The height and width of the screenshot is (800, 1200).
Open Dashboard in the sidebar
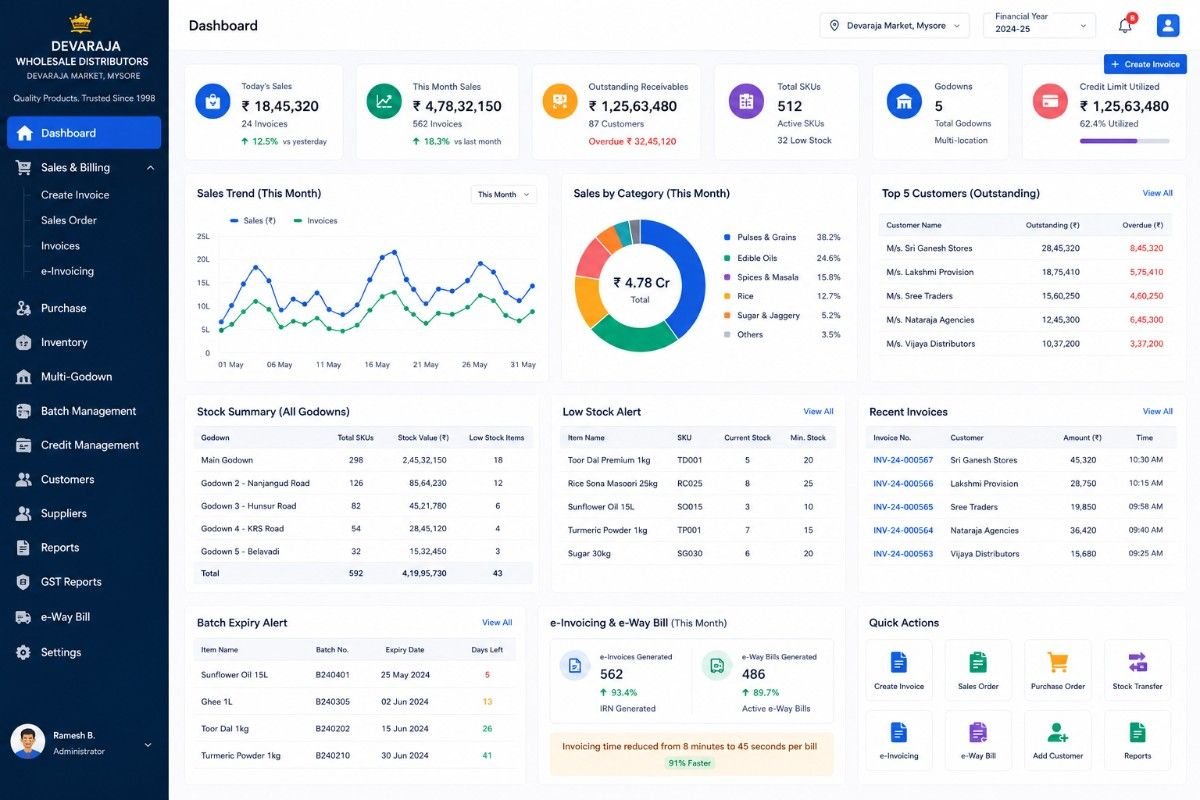84,133
